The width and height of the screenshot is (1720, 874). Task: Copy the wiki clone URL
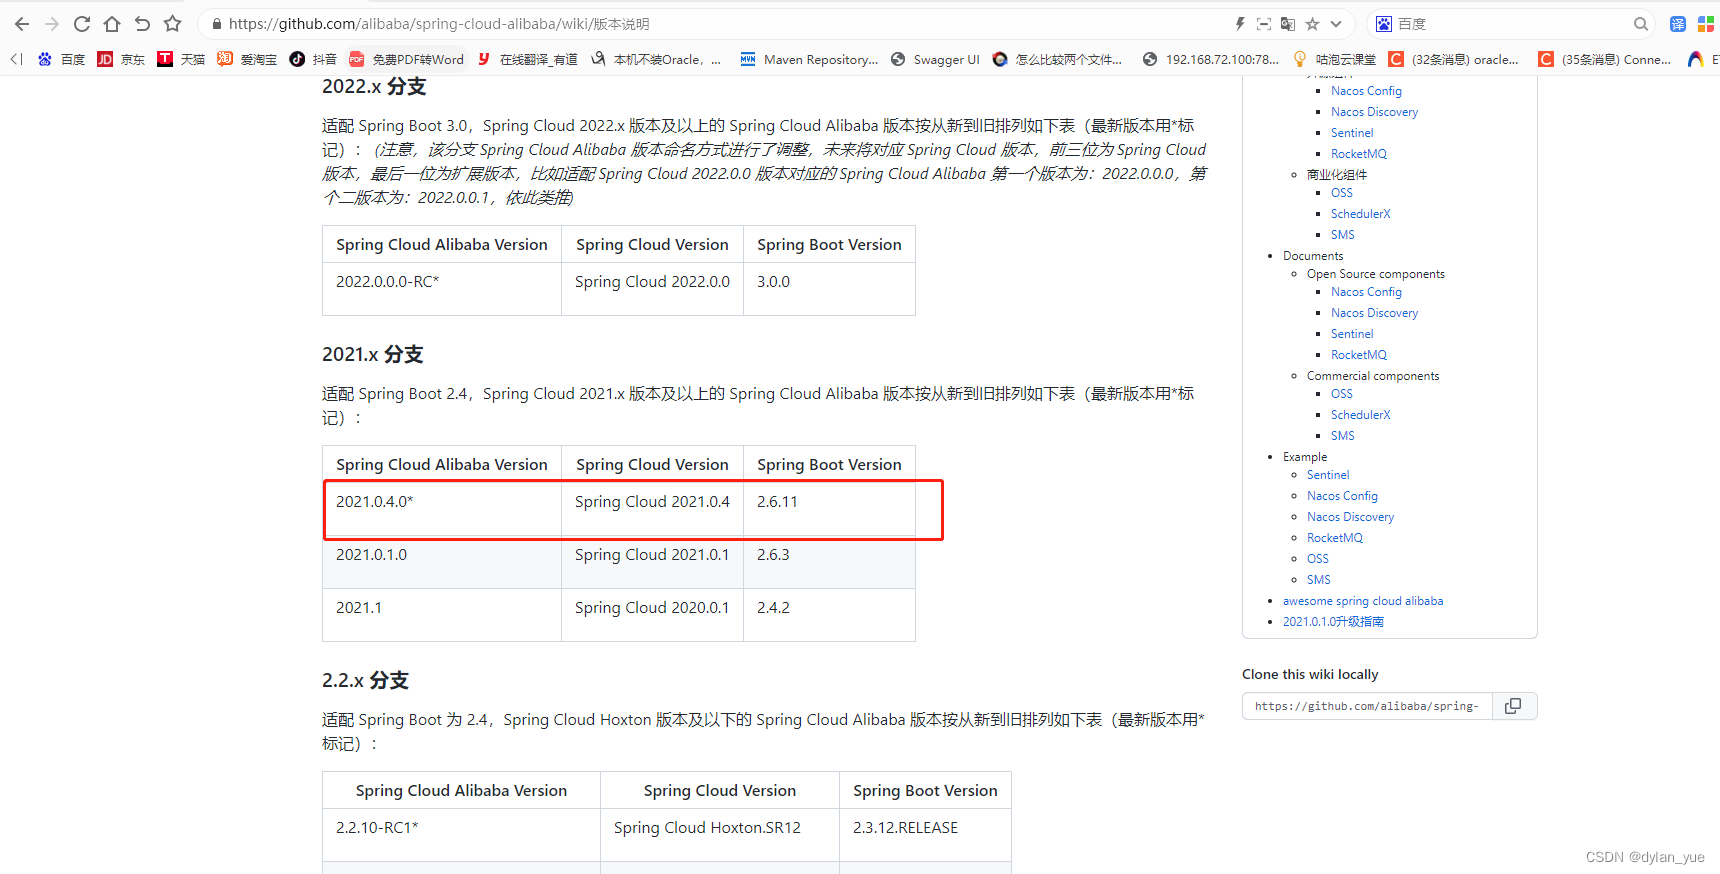1514,706
